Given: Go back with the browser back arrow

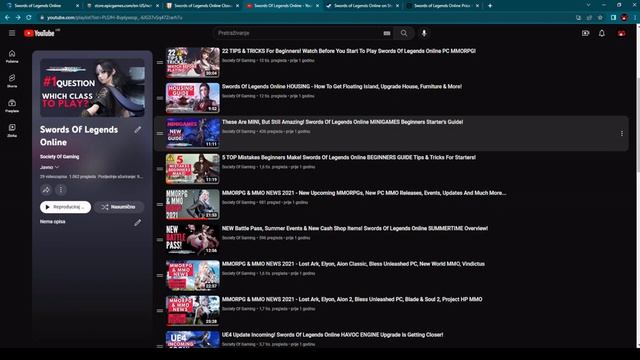Looking at the screenshot, I should coord(7,18).
